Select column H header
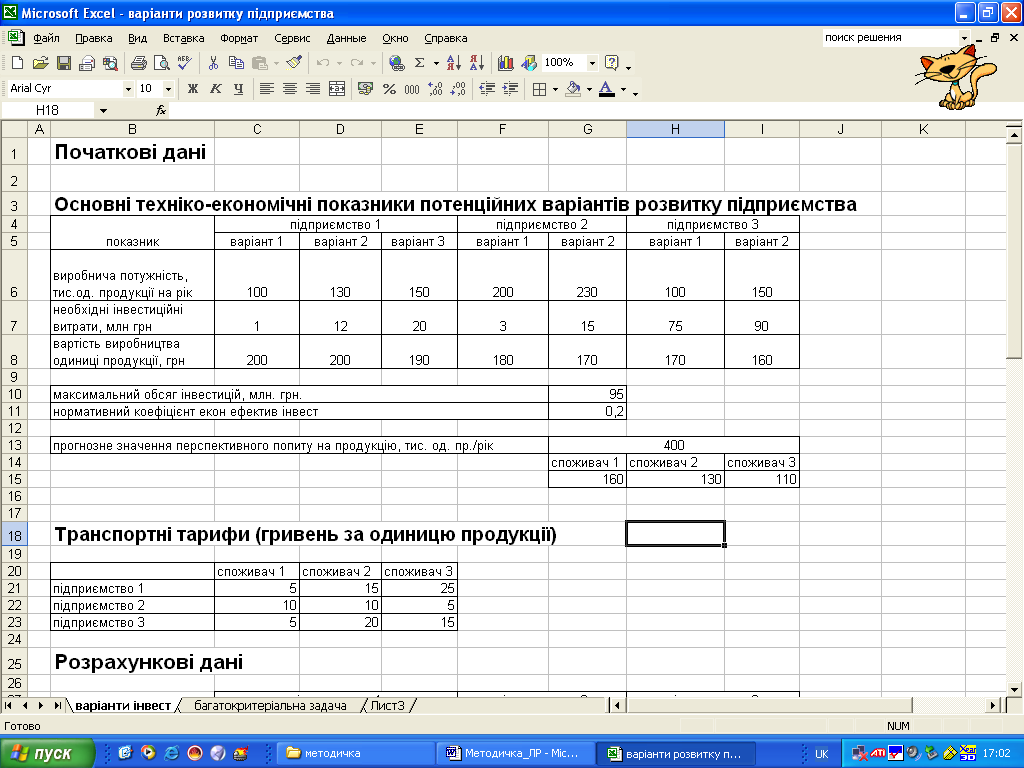 tap(675, 129)
